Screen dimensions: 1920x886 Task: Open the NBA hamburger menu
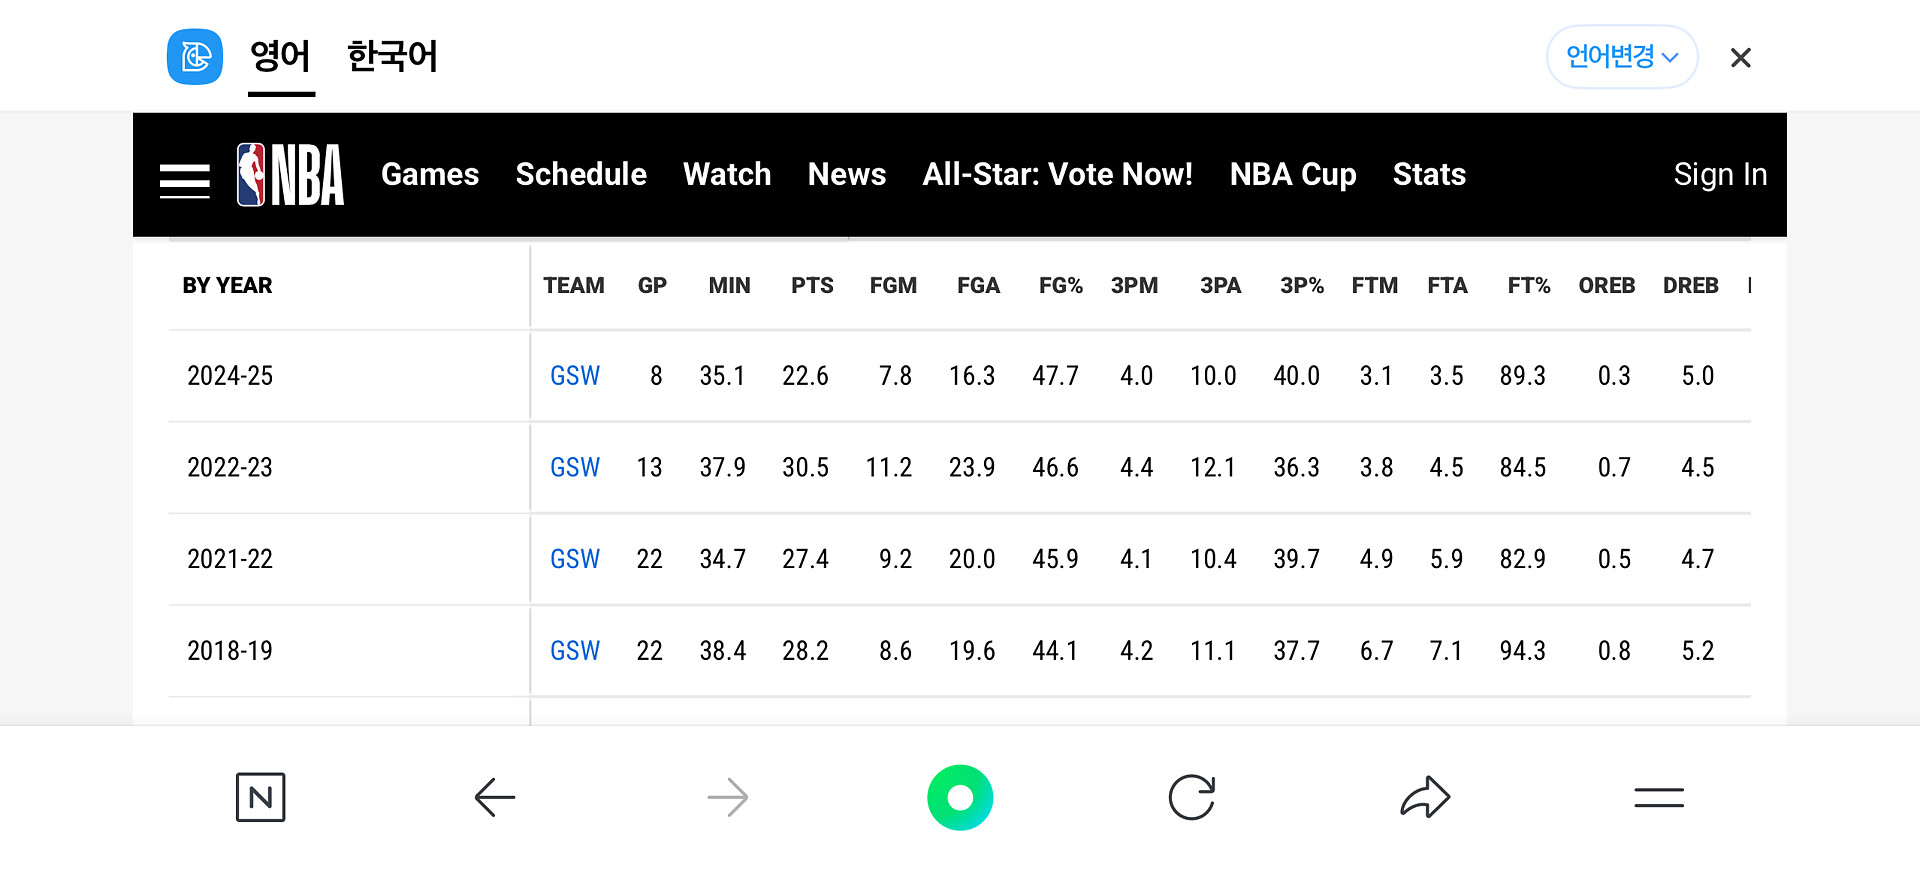185,180
